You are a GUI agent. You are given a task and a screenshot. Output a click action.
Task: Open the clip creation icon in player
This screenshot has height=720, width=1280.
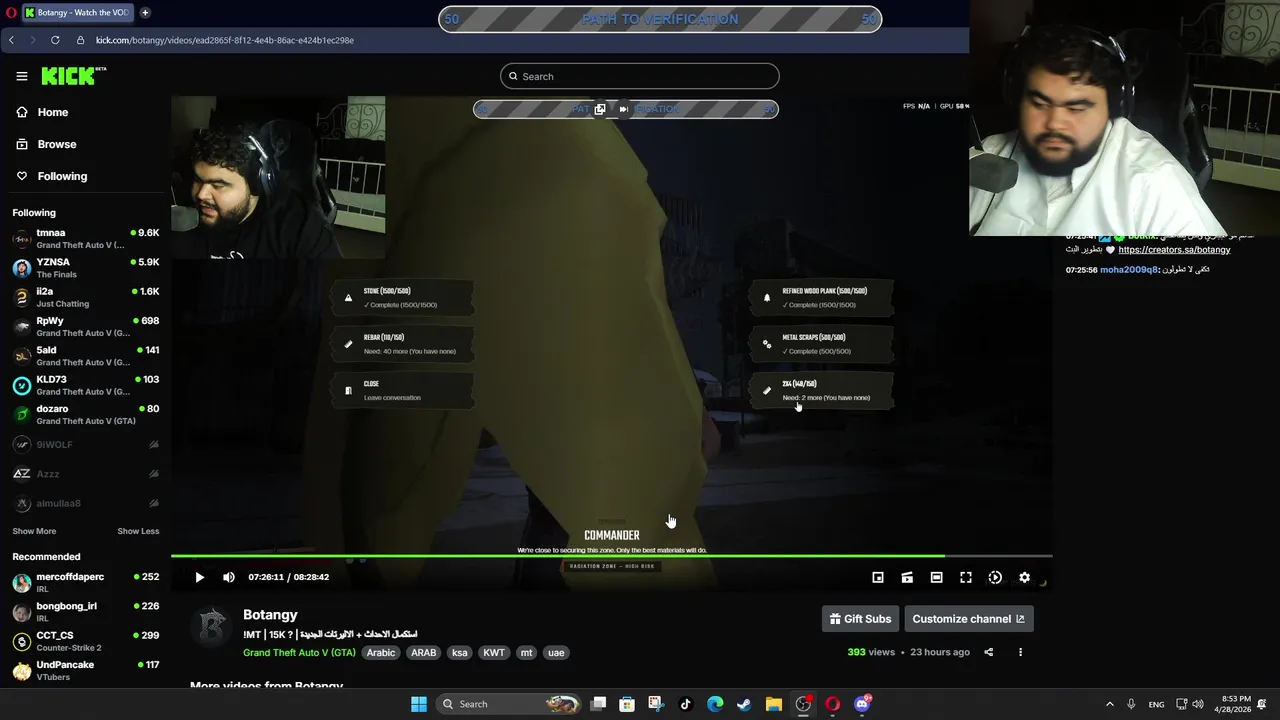[907, 577]
